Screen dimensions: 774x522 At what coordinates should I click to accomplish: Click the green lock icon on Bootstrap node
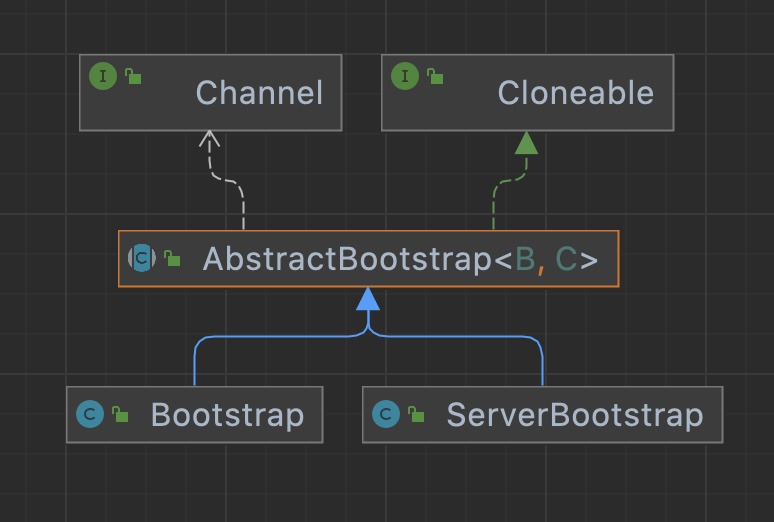click(x=120, y=414)
